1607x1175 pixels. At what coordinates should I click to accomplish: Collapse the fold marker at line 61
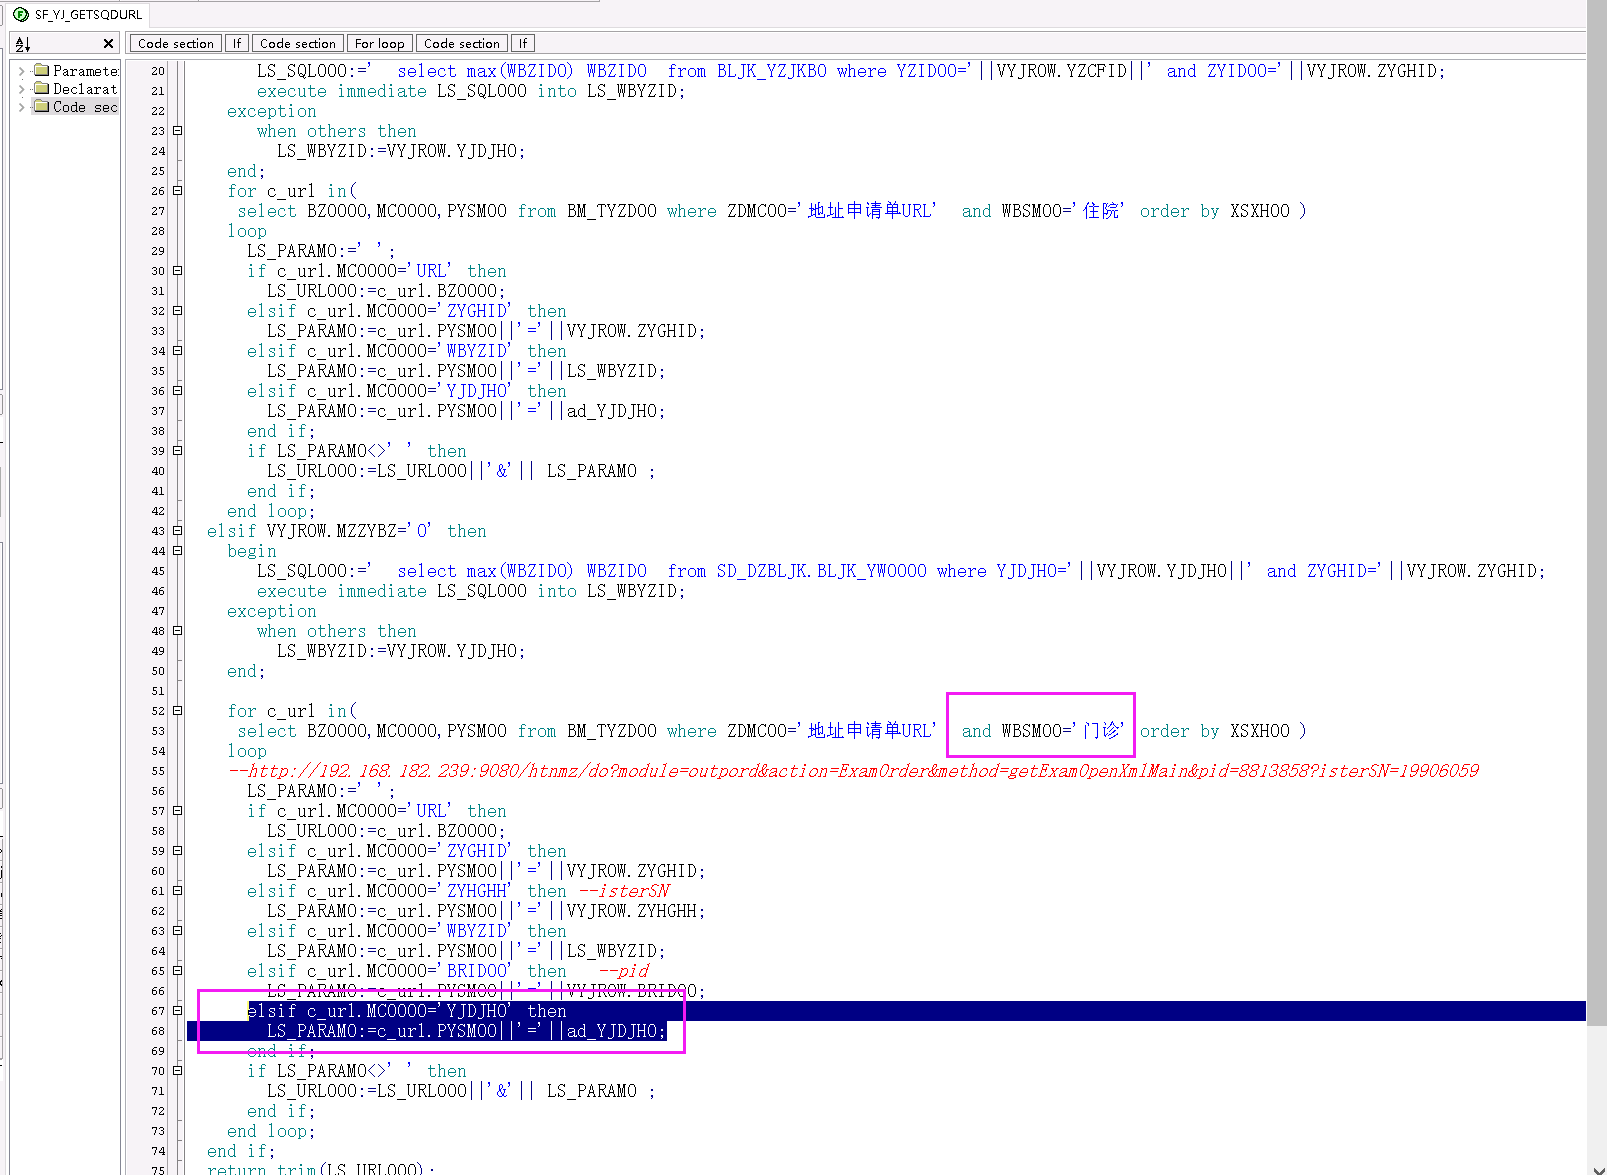click(177, 891)
